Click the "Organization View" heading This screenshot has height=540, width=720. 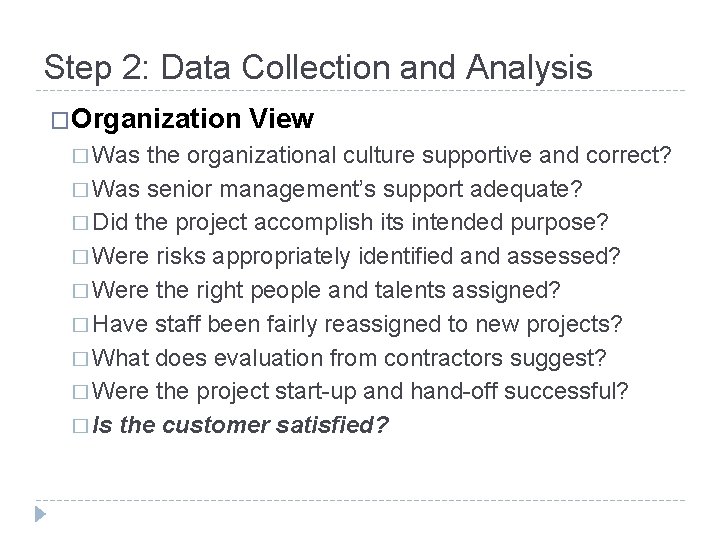tap(192, 121)
